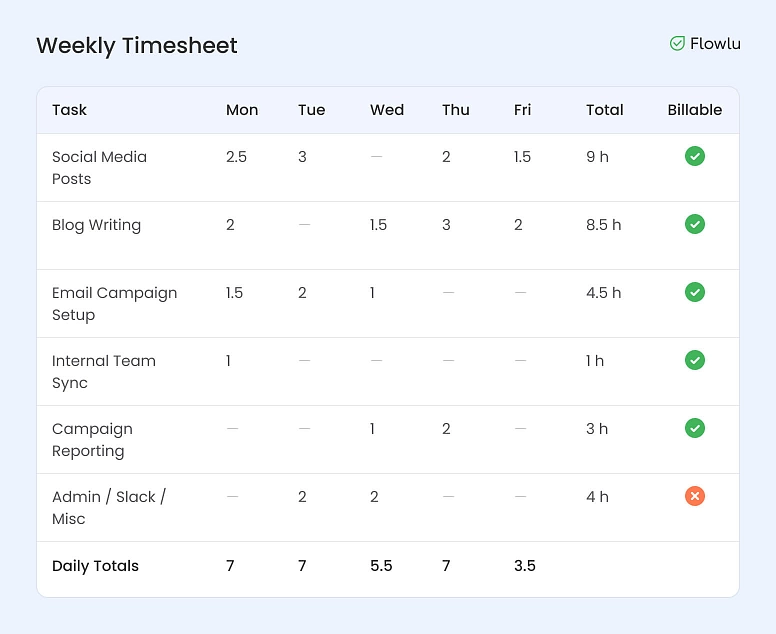This screenshot has width=776, height=634.
Task: Click billable green check for Social Media Posts
Action: [695, 156]
